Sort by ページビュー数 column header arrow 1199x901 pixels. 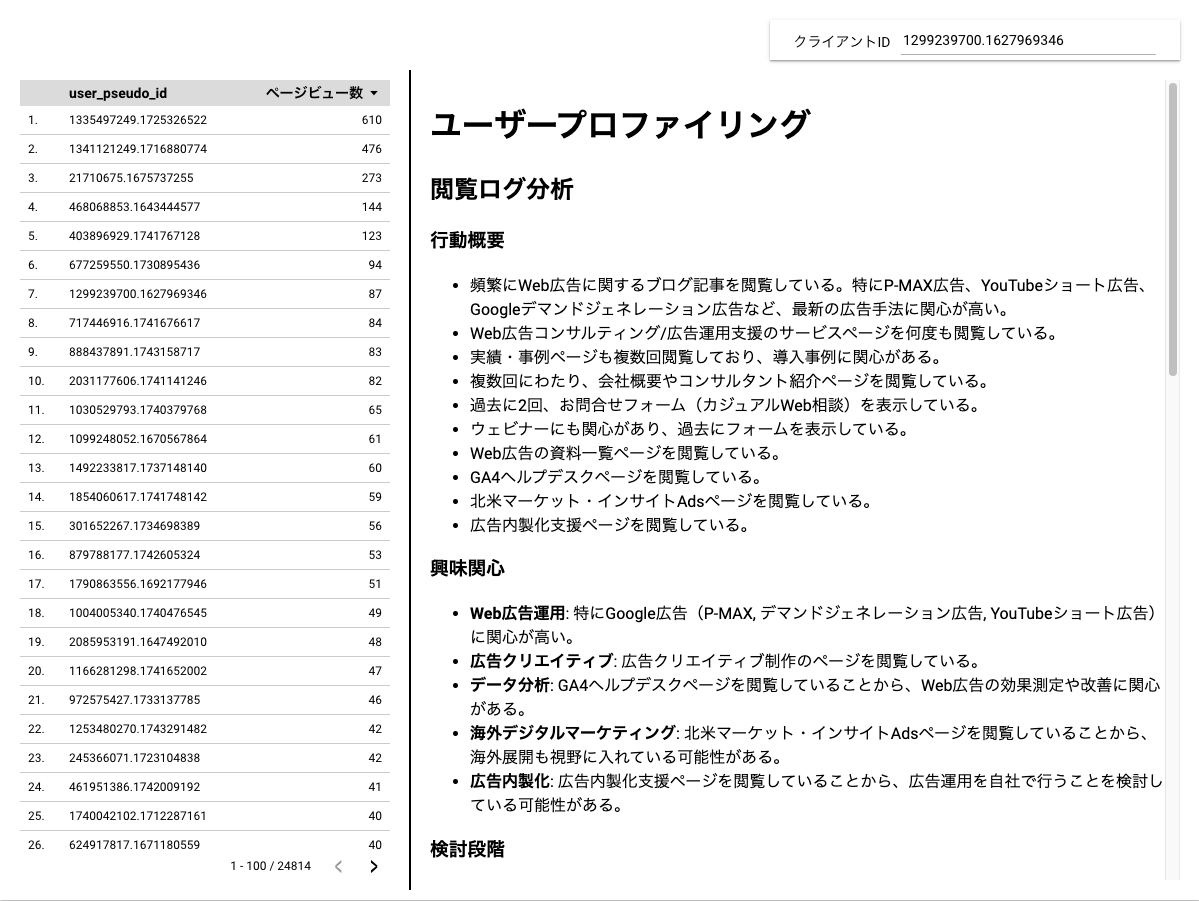tap(374, 93)
